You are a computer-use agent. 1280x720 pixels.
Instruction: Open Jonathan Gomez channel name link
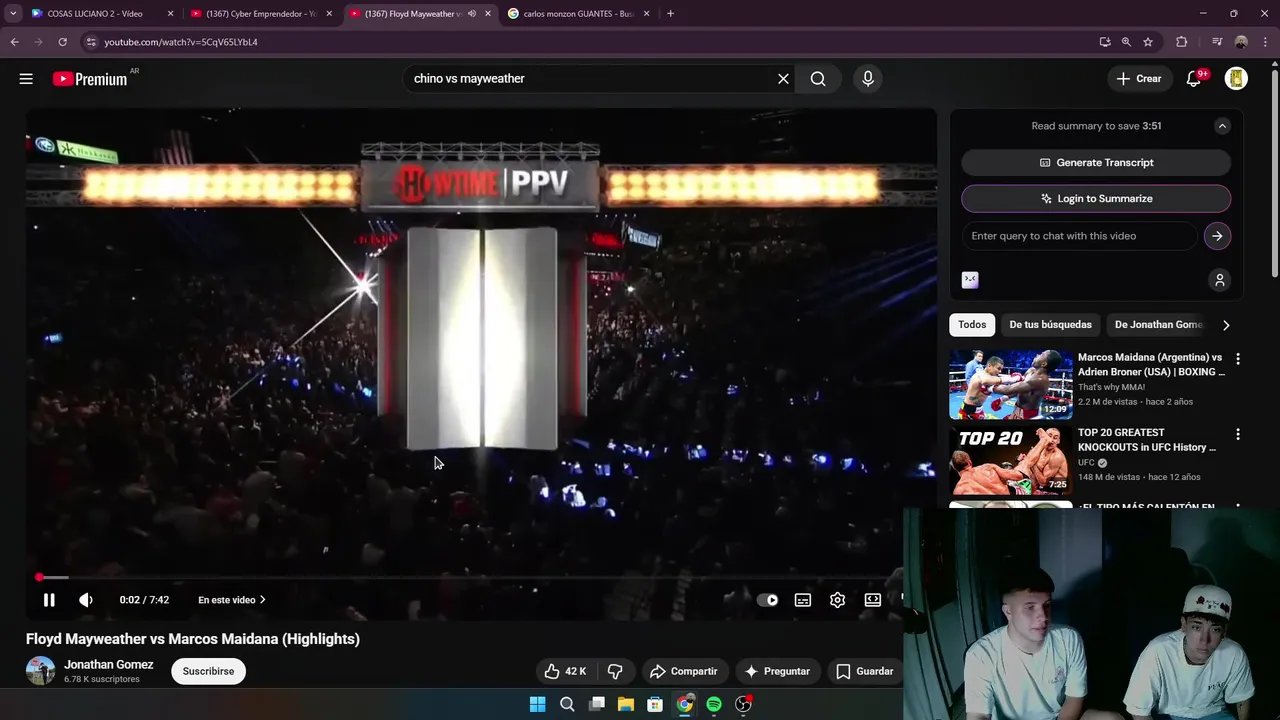(109, 665)
